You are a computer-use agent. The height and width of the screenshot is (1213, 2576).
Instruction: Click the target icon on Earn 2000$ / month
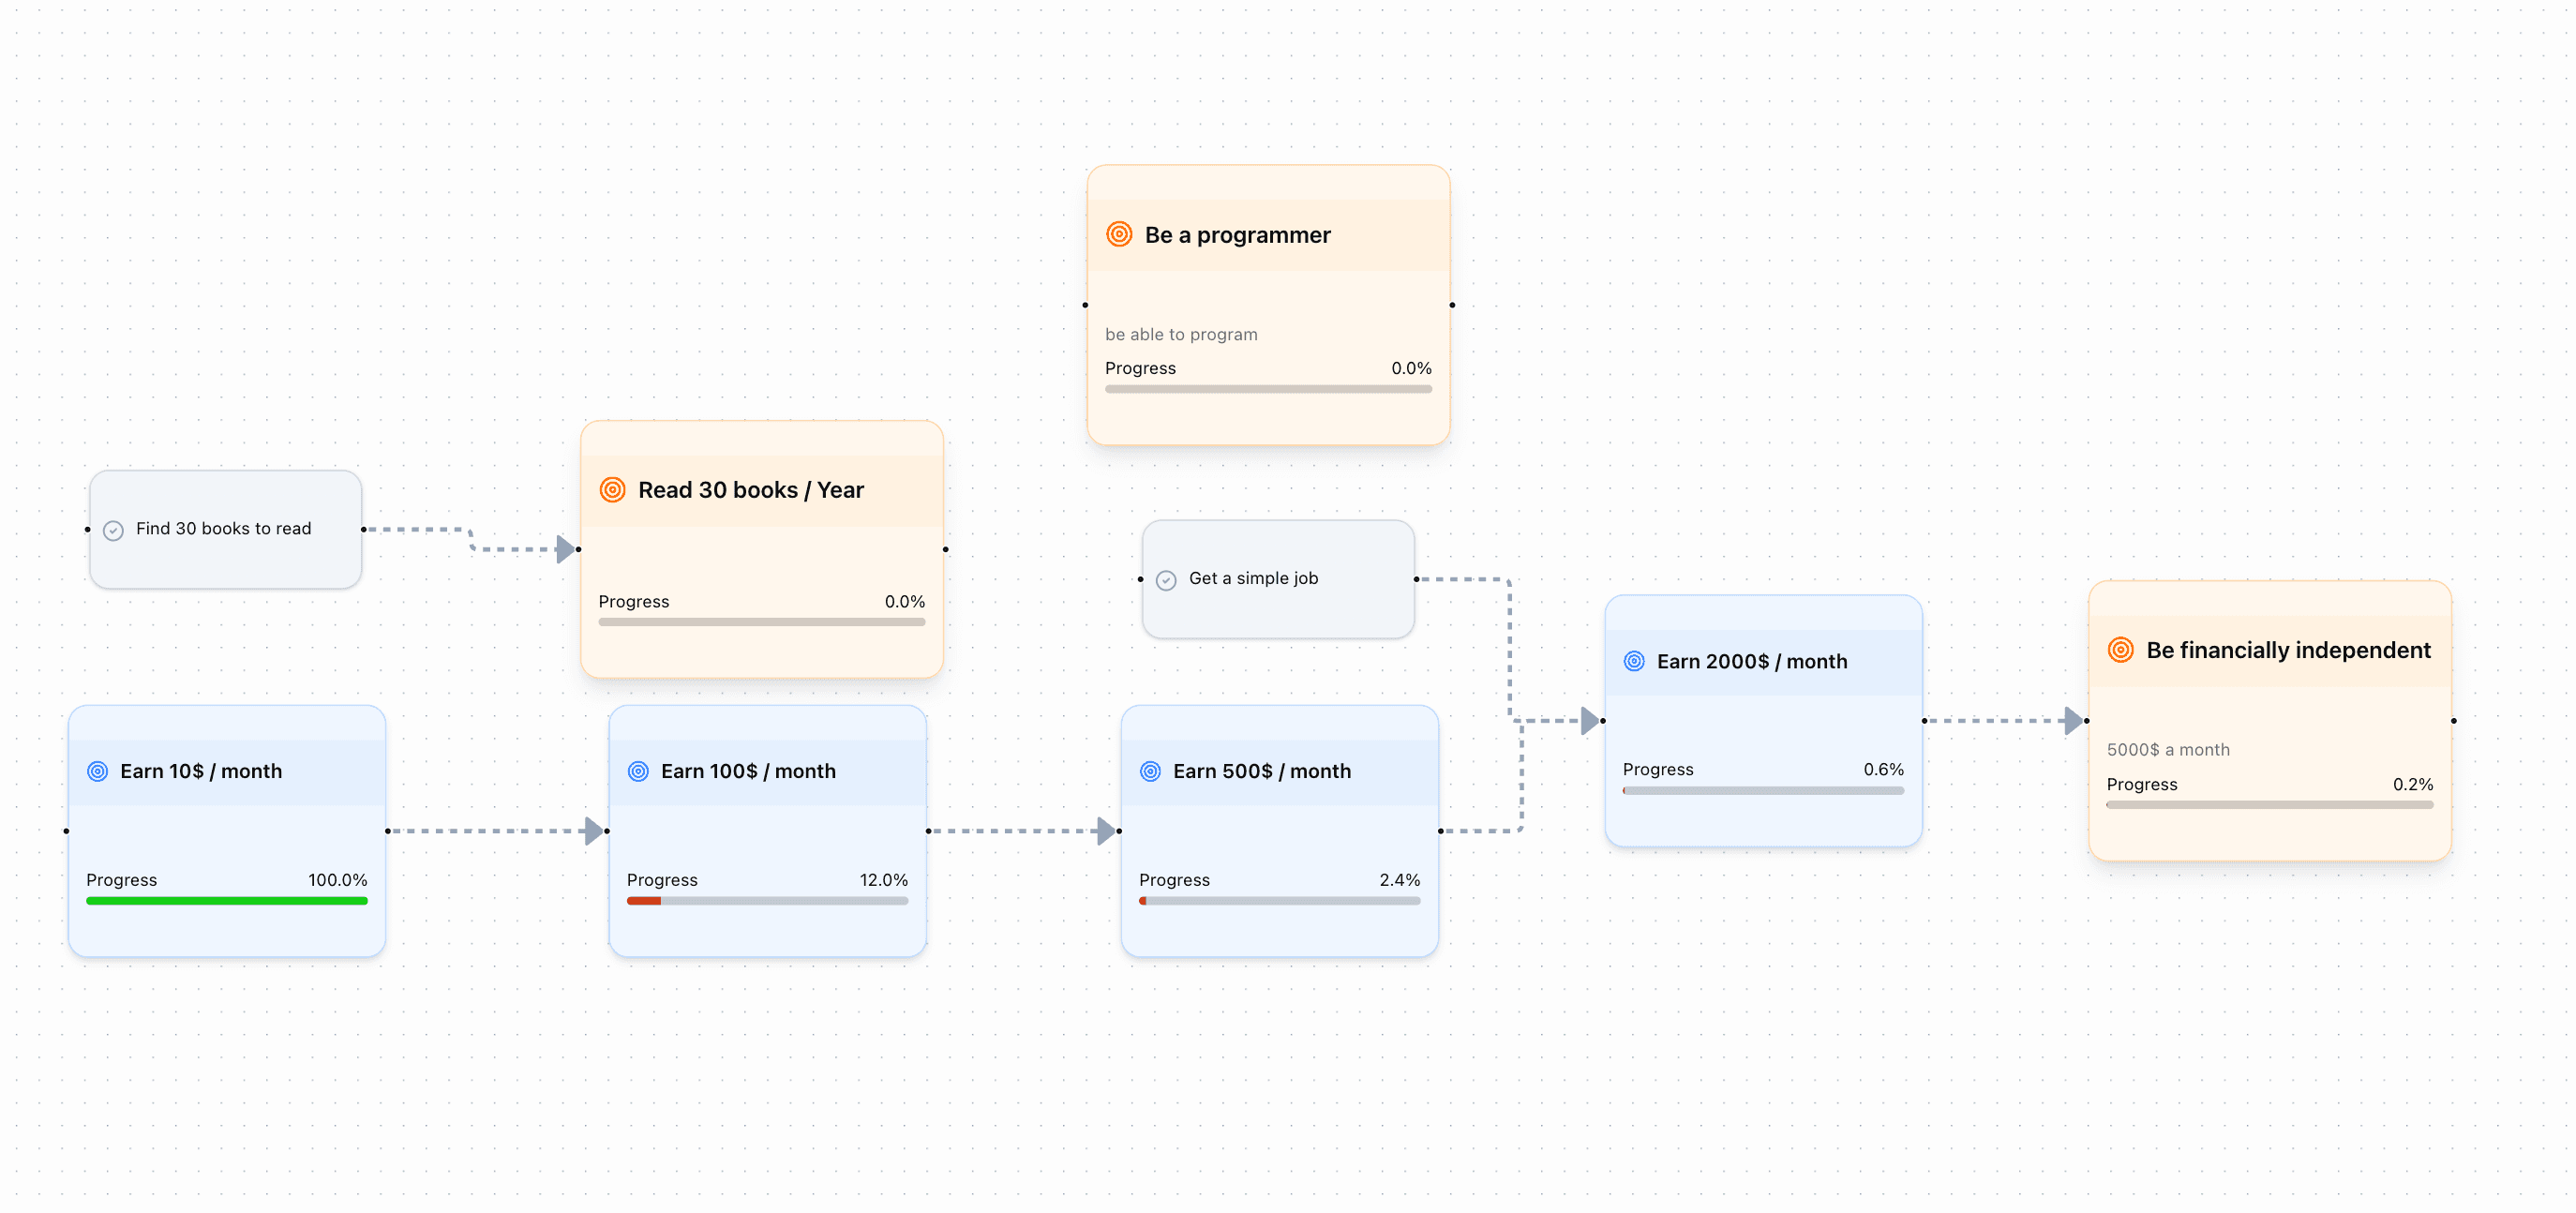[x=1634, y=661]
